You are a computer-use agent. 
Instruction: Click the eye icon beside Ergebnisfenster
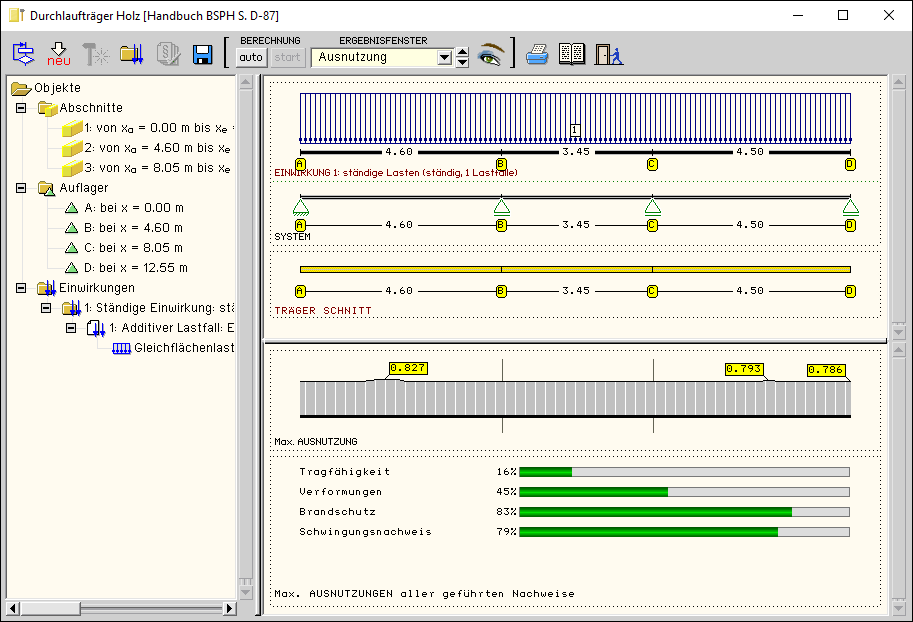coord(490,55)
